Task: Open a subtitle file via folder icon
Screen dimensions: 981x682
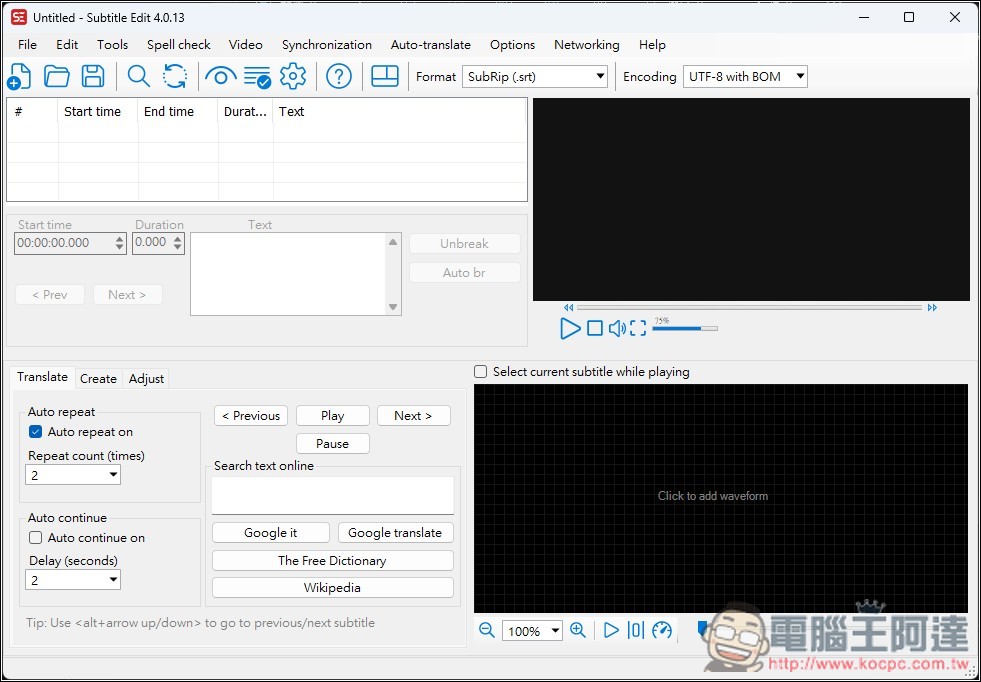Action: click(x=56, y=76)
